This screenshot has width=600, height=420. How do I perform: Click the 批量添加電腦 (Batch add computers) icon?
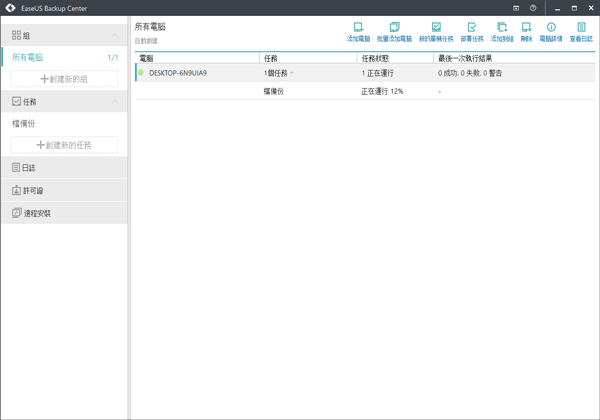point(395,28)
